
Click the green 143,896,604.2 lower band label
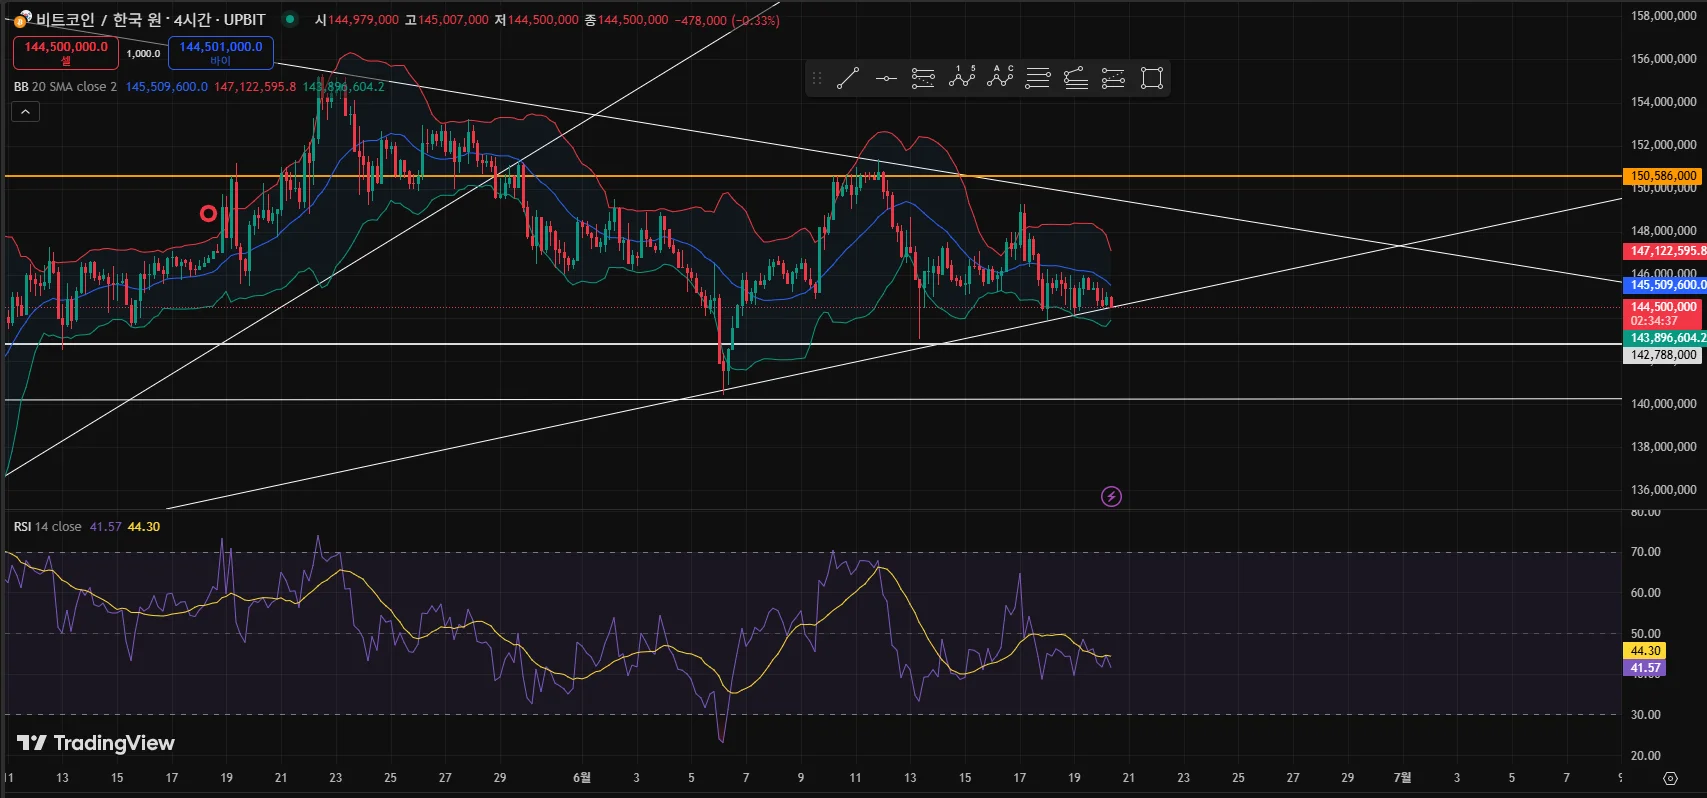tap(1665, 338)
